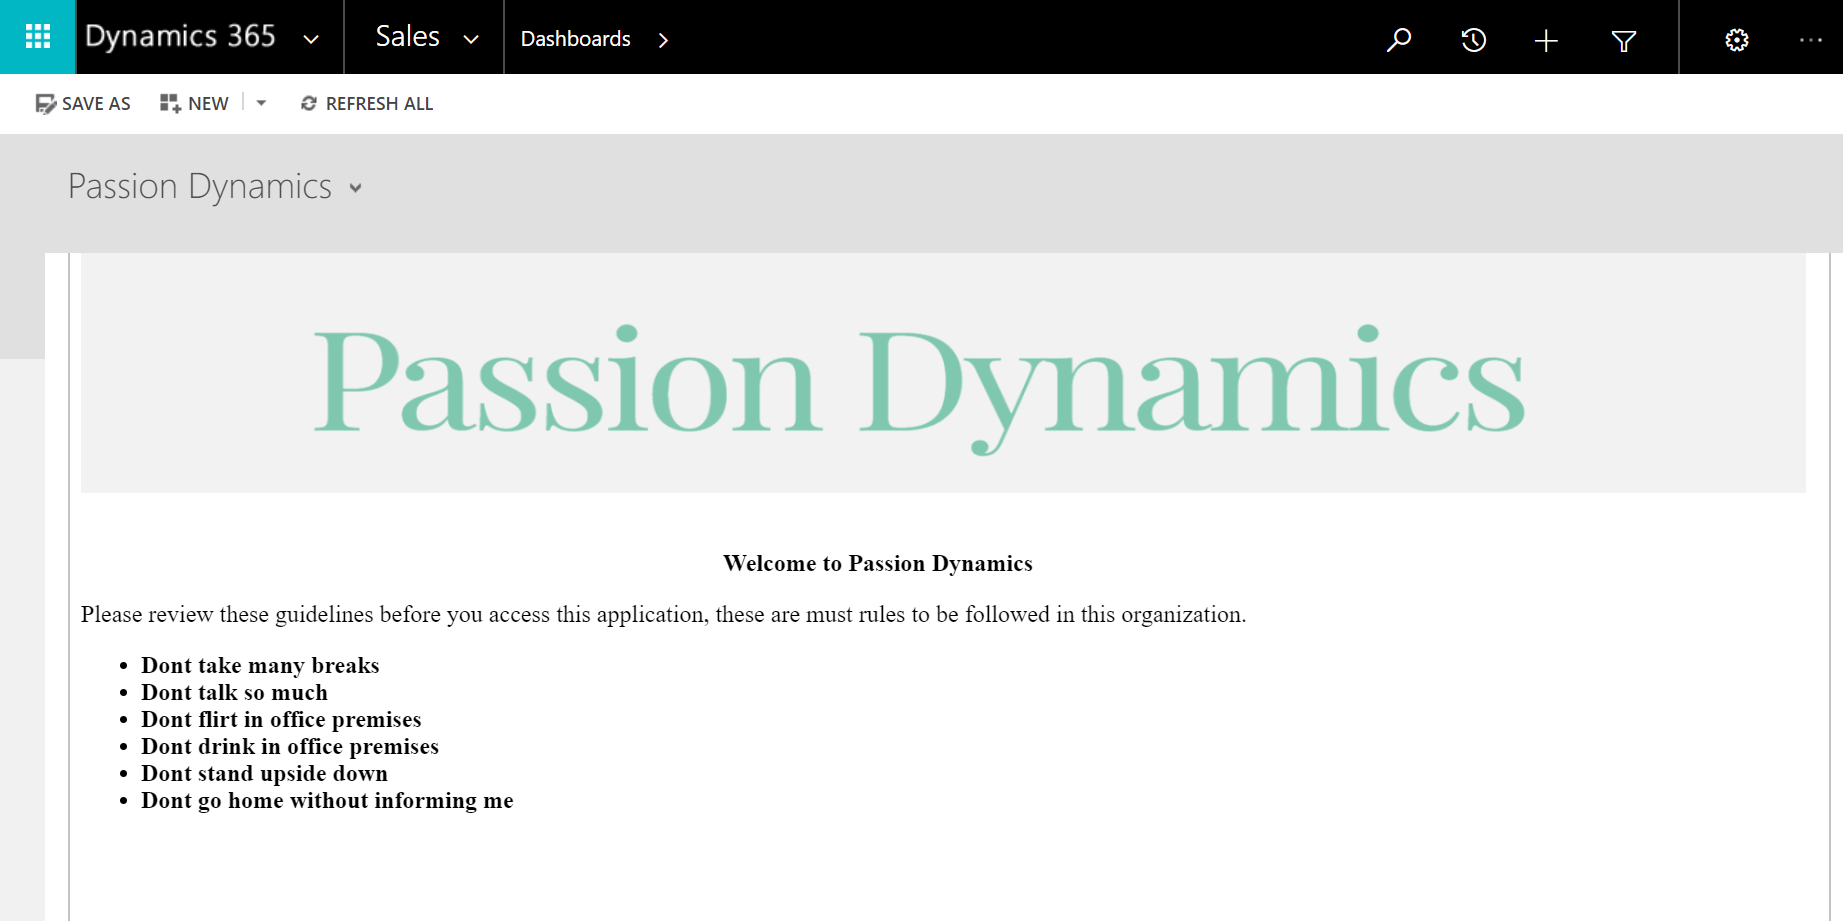Click the plus quick create icon
The width and height of the screenshot is (1843, 921).
1546,40
